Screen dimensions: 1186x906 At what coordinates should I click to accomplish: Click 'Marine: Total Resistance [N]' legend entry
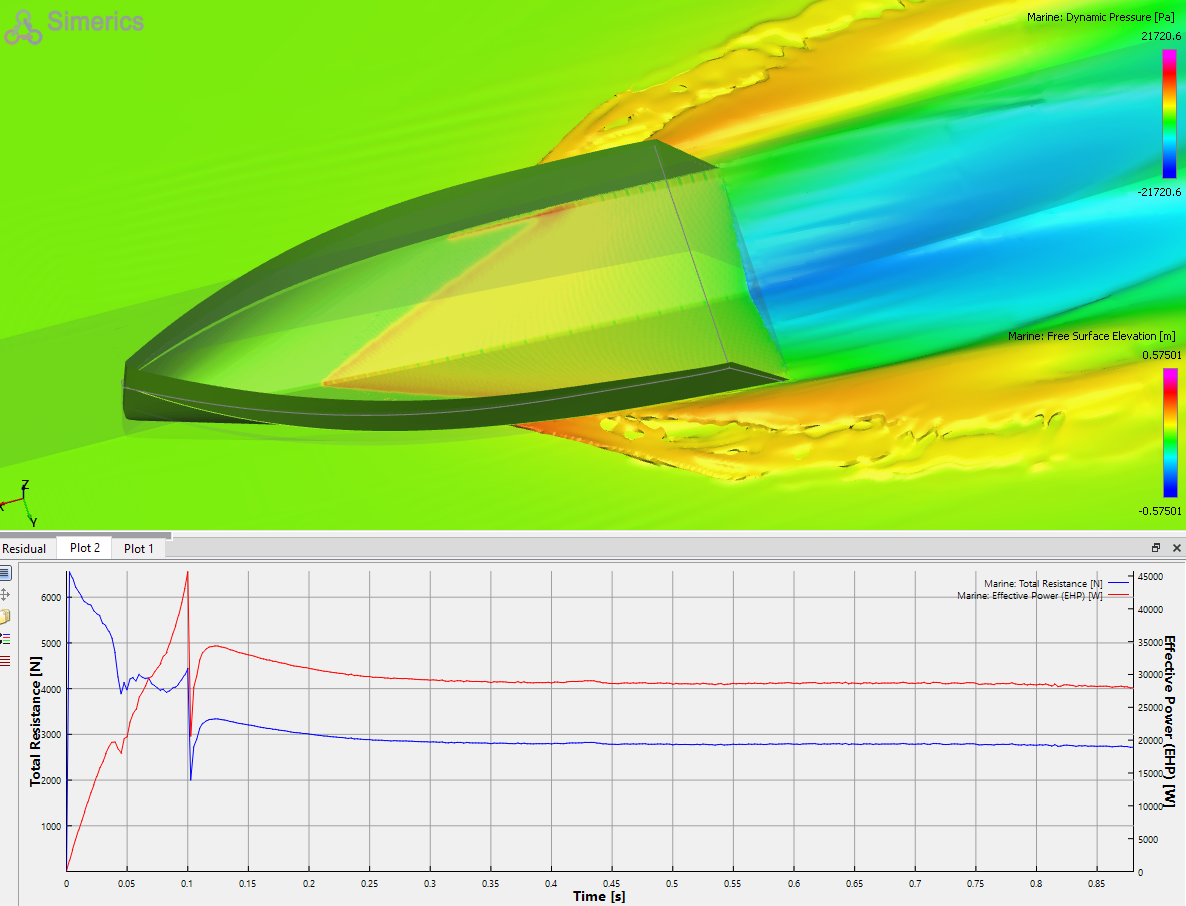1043,584
